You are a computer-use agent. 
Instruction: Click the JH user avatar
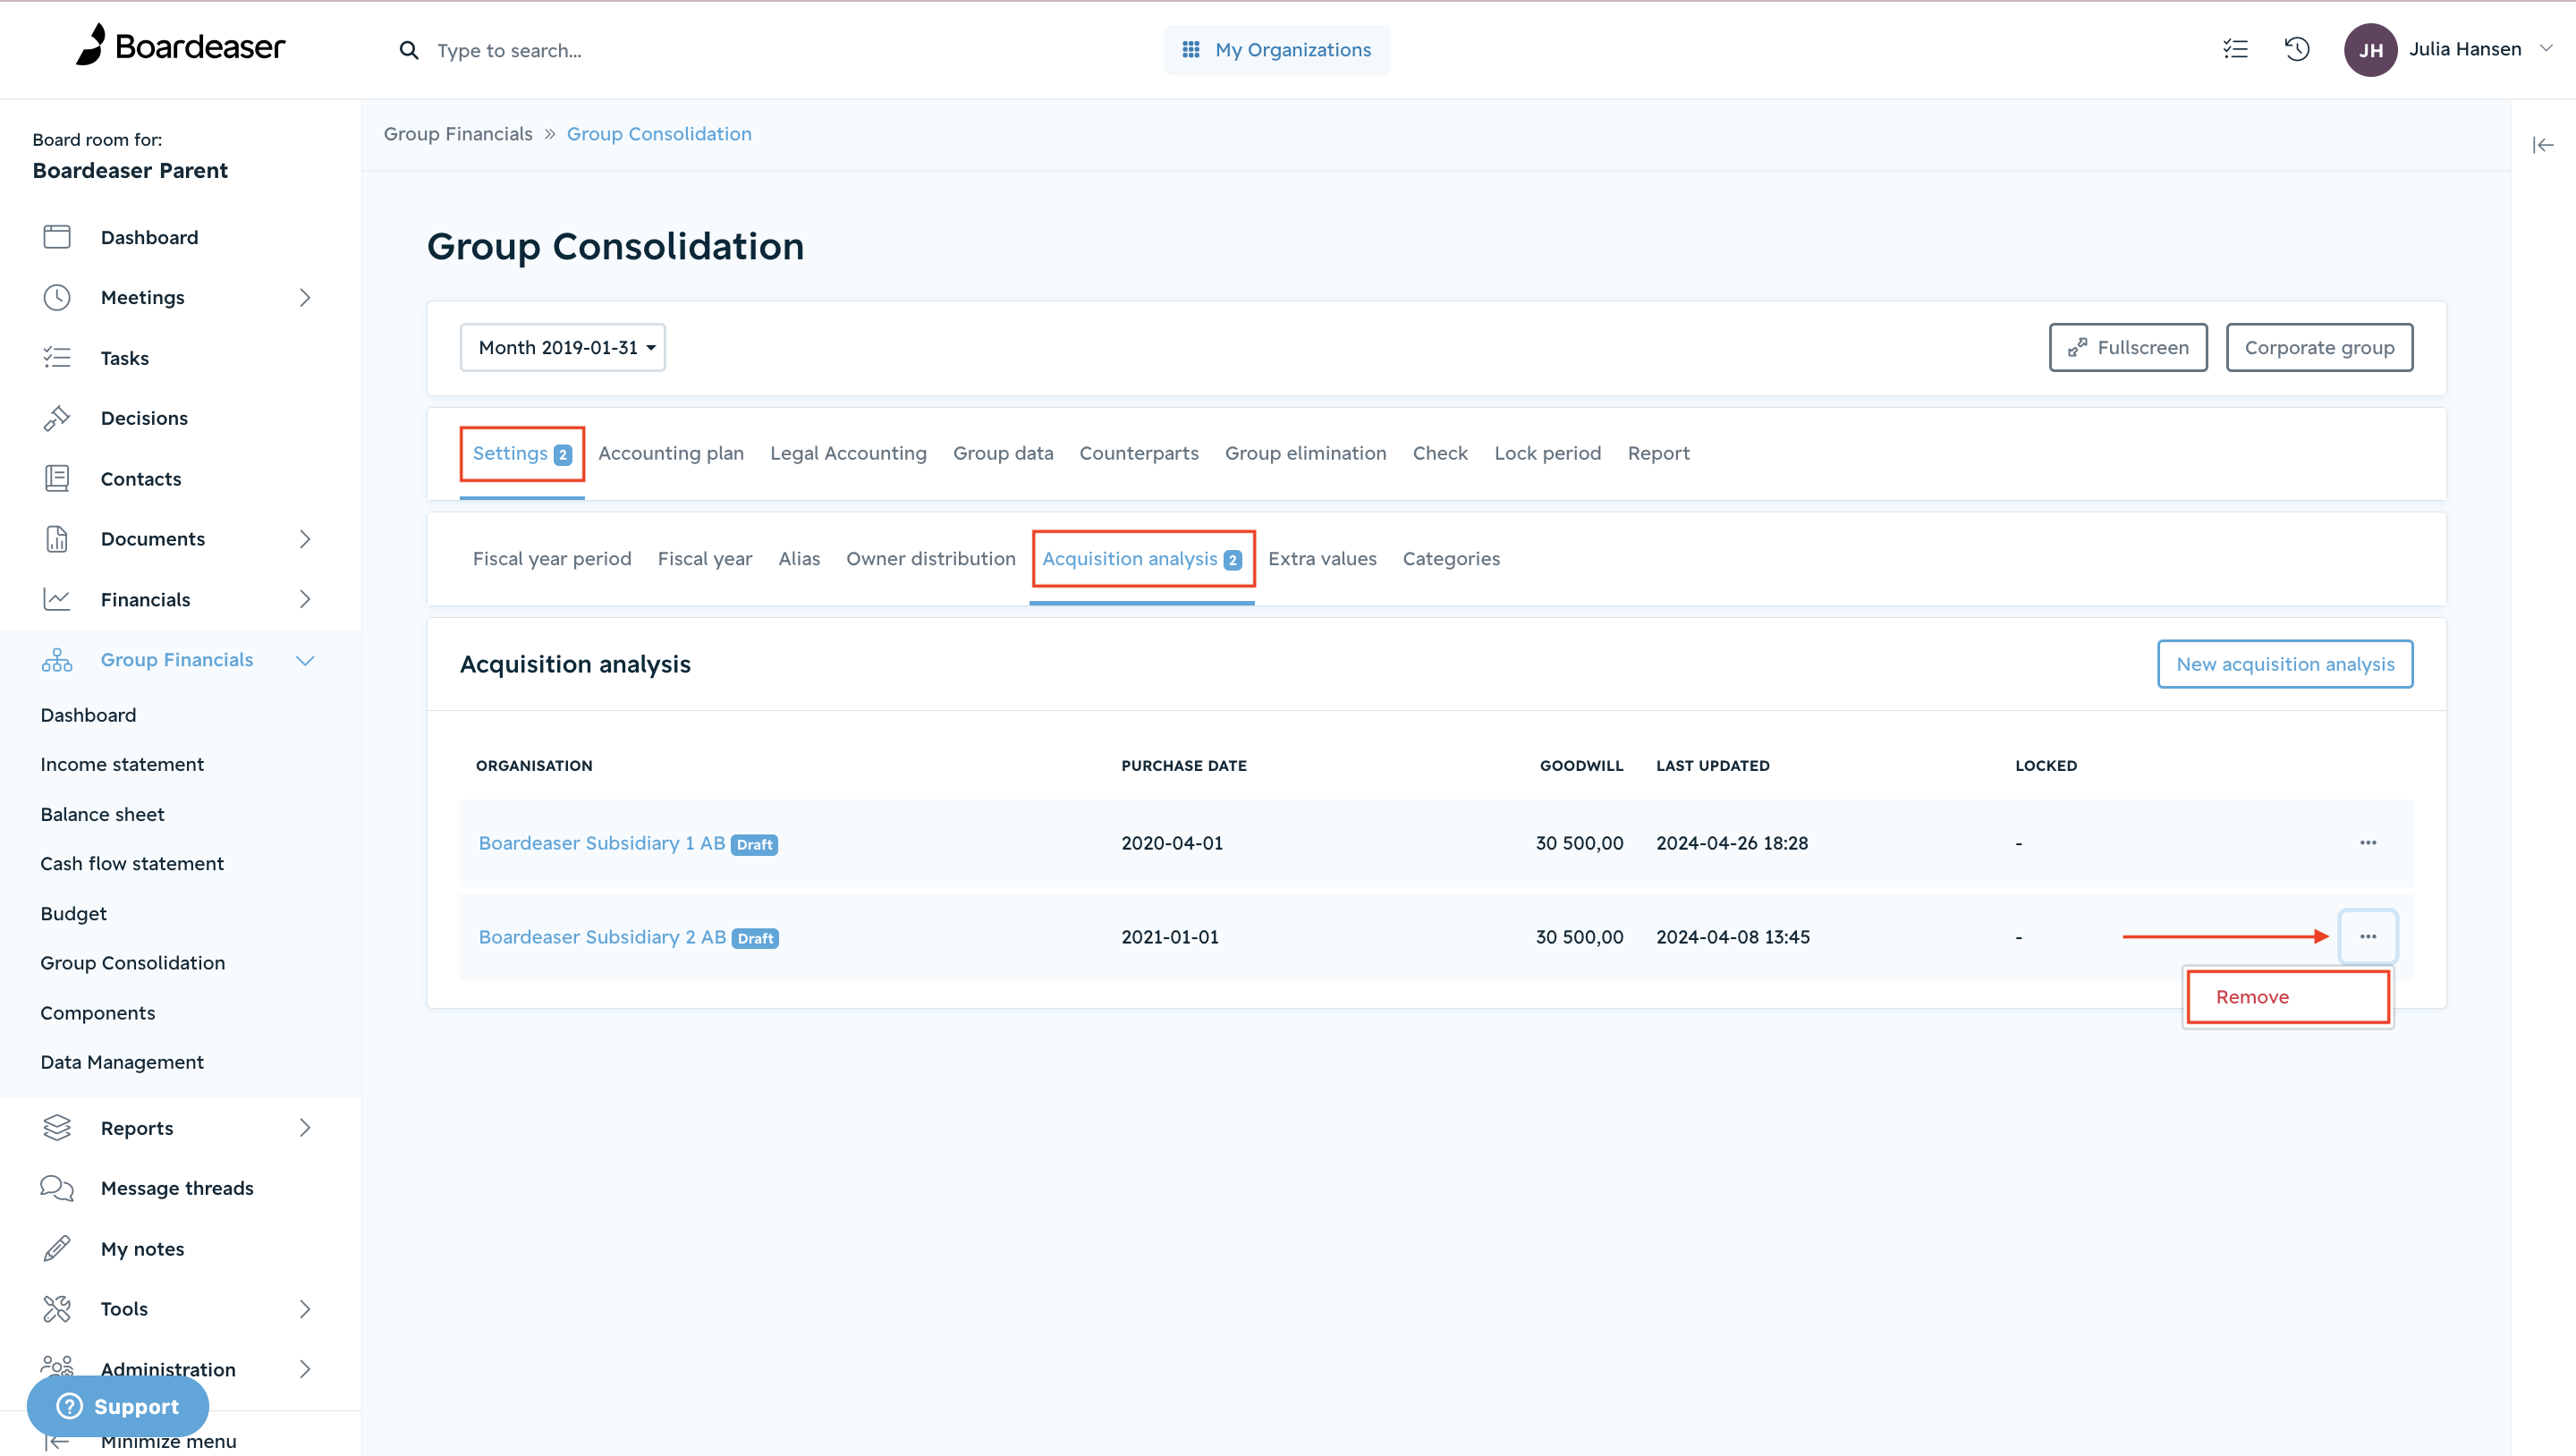2370,50
